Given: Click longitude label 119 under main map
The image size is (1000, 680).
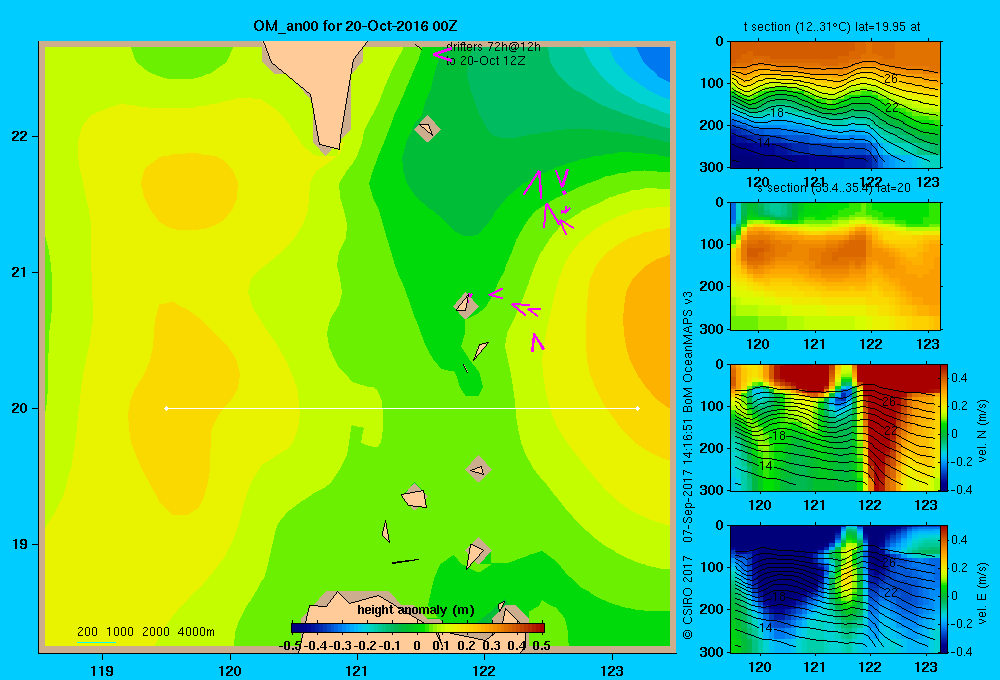Looking at the screenshot, I should pos(102,670).
